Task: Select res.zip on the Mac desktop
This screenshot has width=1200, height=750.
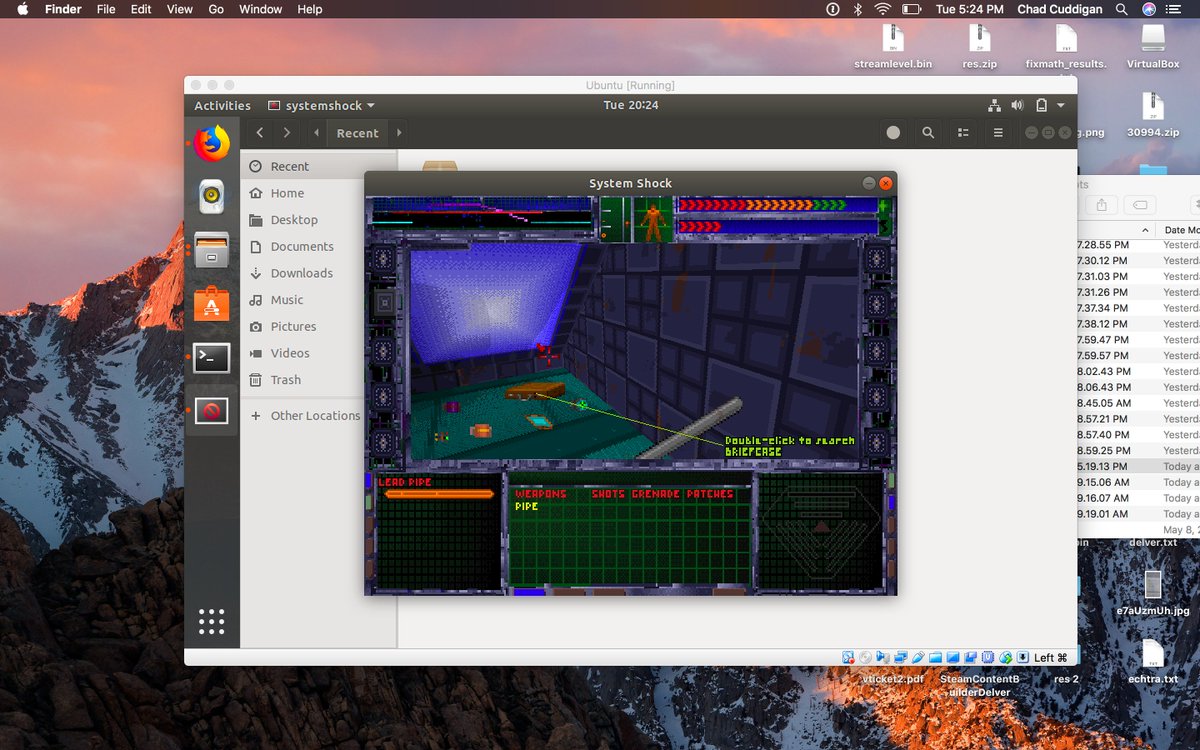Action: (x=979, y=47)
